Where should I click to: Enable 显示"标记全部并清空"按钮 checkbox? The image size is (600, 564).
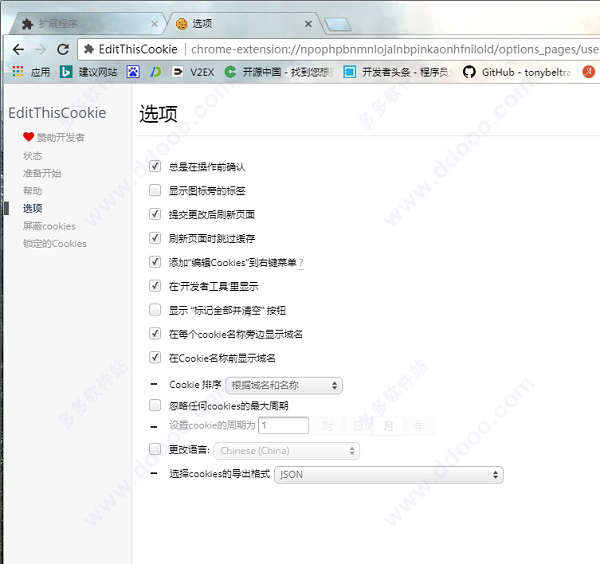pyautogui.click(x=155, y=310)
